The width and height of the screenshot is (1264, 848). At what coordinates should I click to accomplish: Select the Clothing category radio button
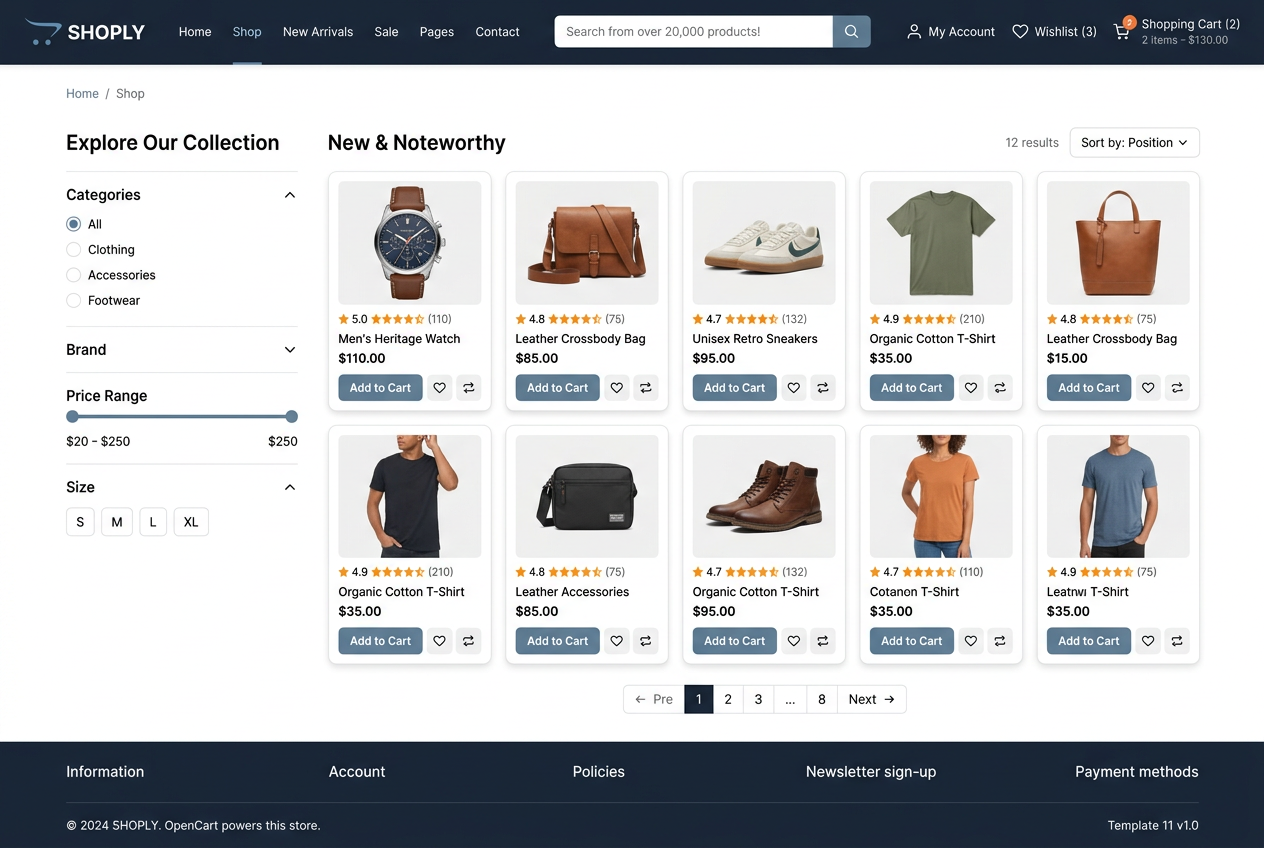(73, 250)
